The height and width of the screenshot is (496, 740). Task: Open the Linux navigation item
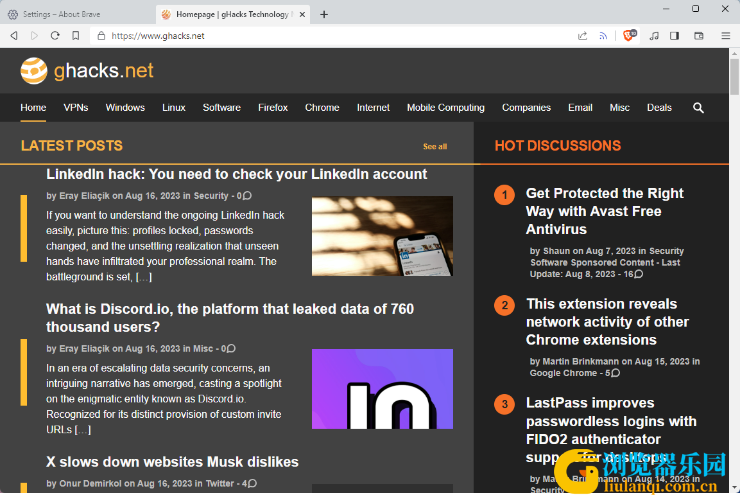click(174, 108)
